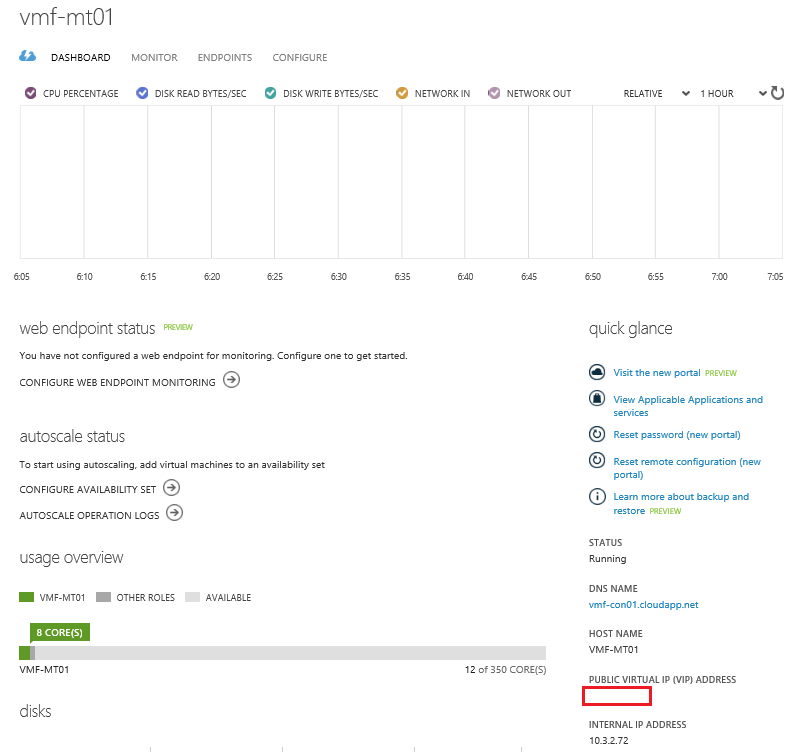Viewport: 804px width, 752px height.
Task: Click the refresh chart icon
Action: tap(777, 93)
